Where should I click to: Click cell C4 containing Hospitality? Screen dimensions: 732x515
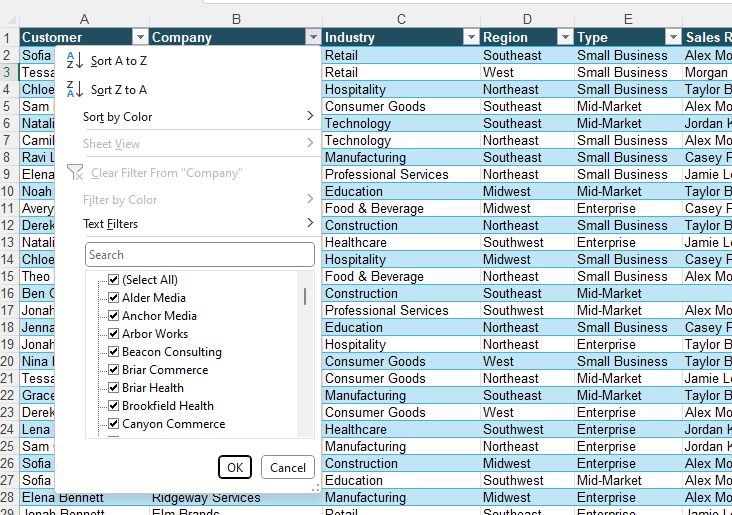coord(401,89)
